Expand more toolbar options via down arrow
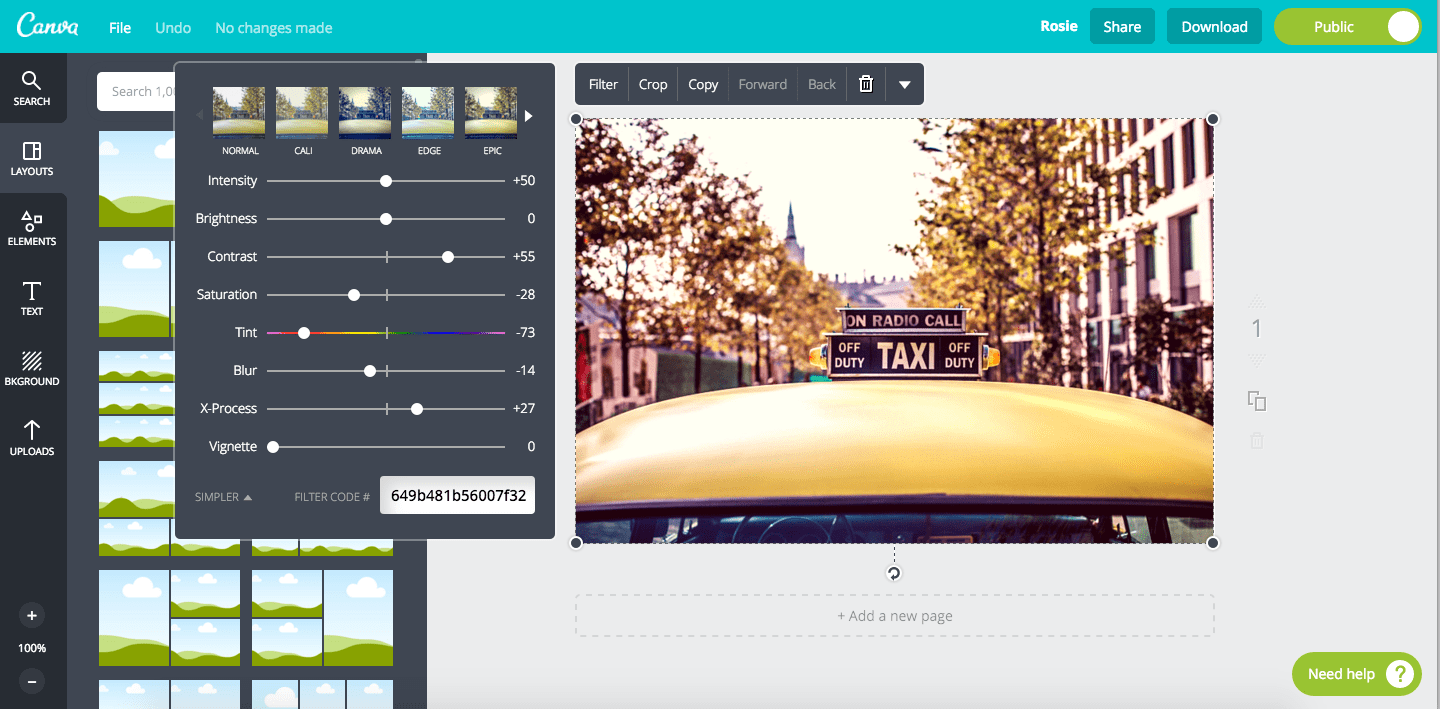Image resolution: width=1440 pixels, height=709 pixels. tap(905, 84)
